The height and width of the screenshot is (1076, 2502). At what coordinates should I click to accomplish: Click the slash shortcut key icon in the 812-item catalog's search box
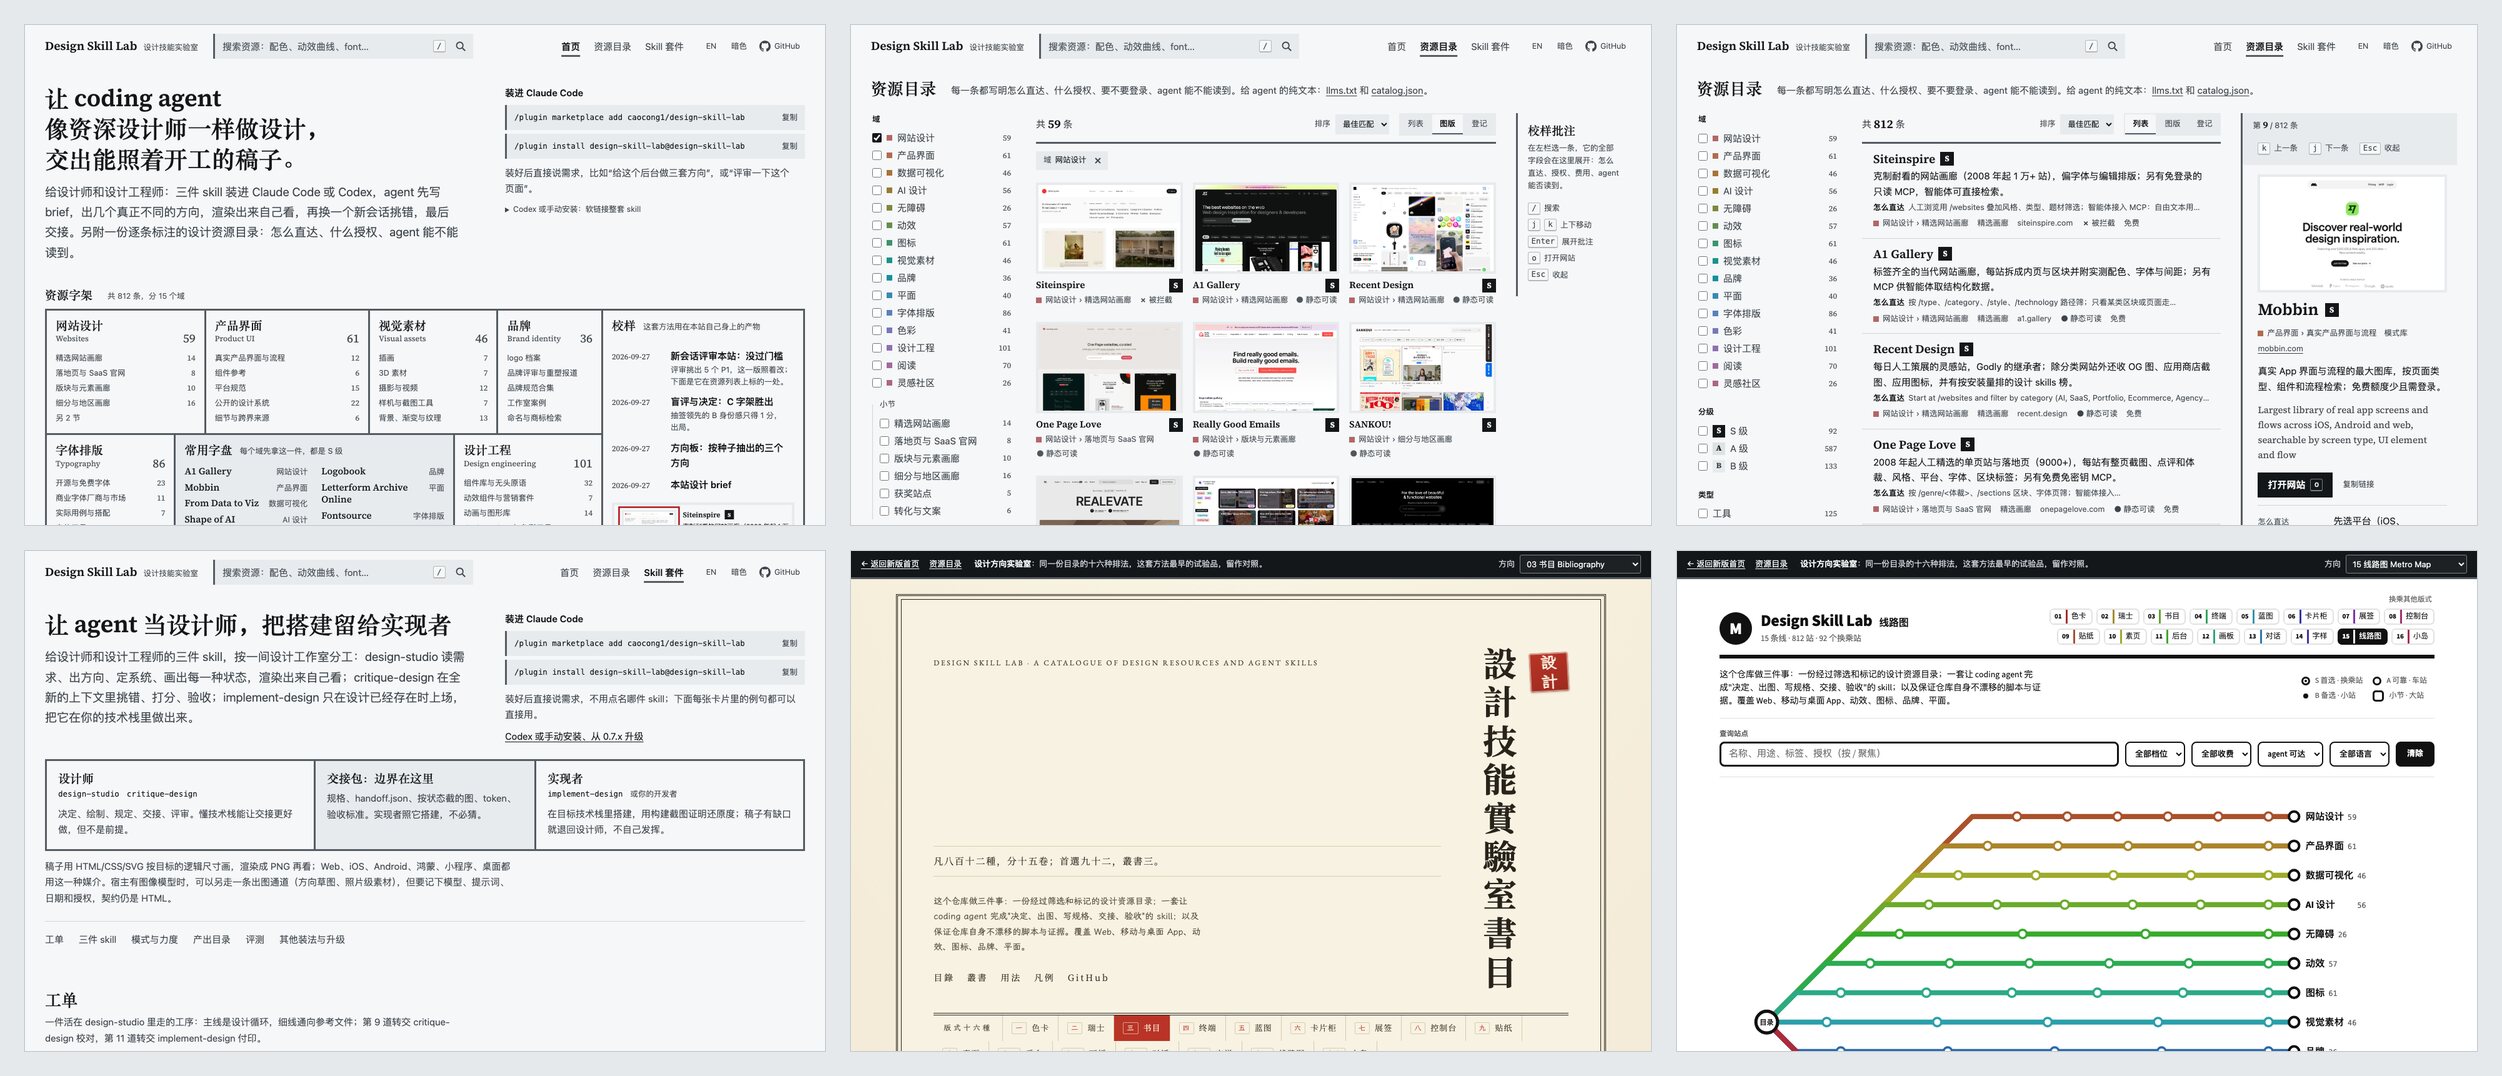[x=2091, y=46]
